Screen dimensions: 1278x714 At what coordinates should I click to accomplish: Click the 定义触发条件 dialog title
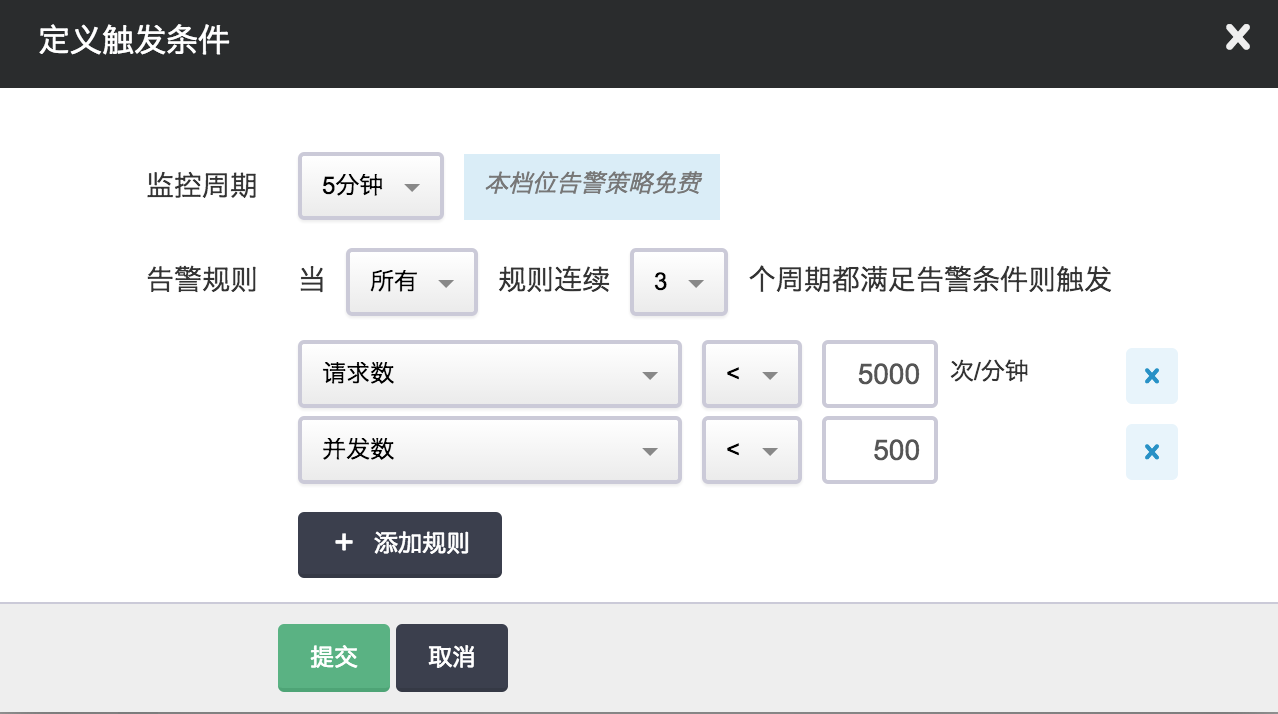134,41
